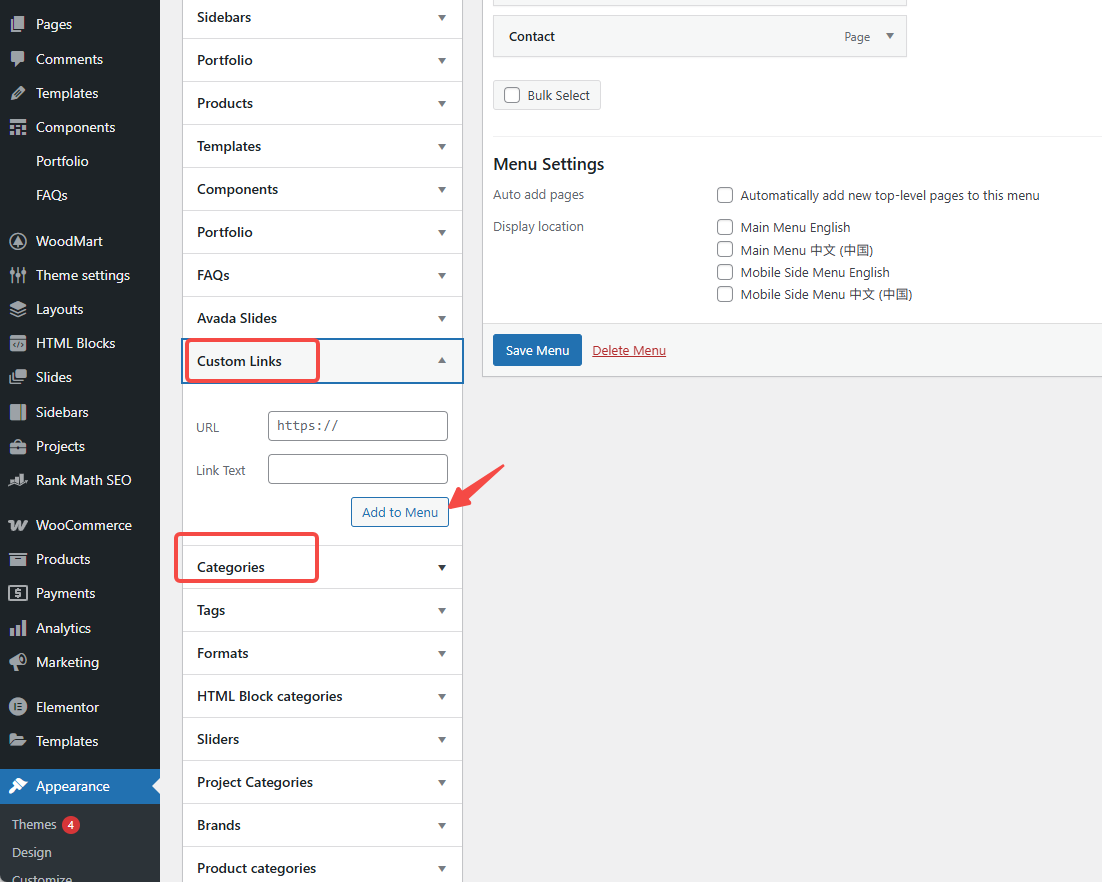Collapse the Custom Links panel

443,361
